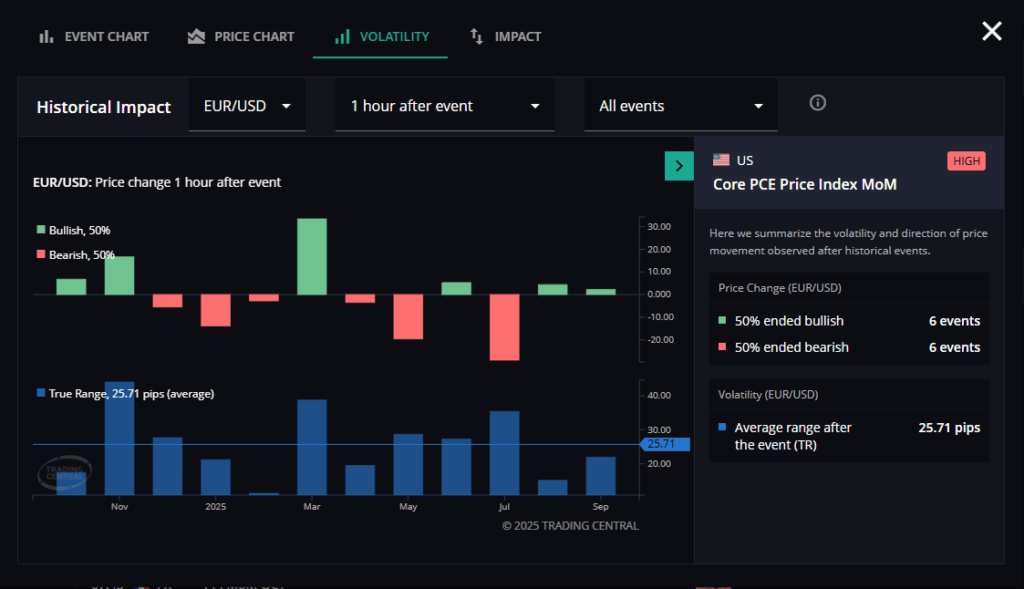Switch to the Event Chart tab

coord(106,37)
